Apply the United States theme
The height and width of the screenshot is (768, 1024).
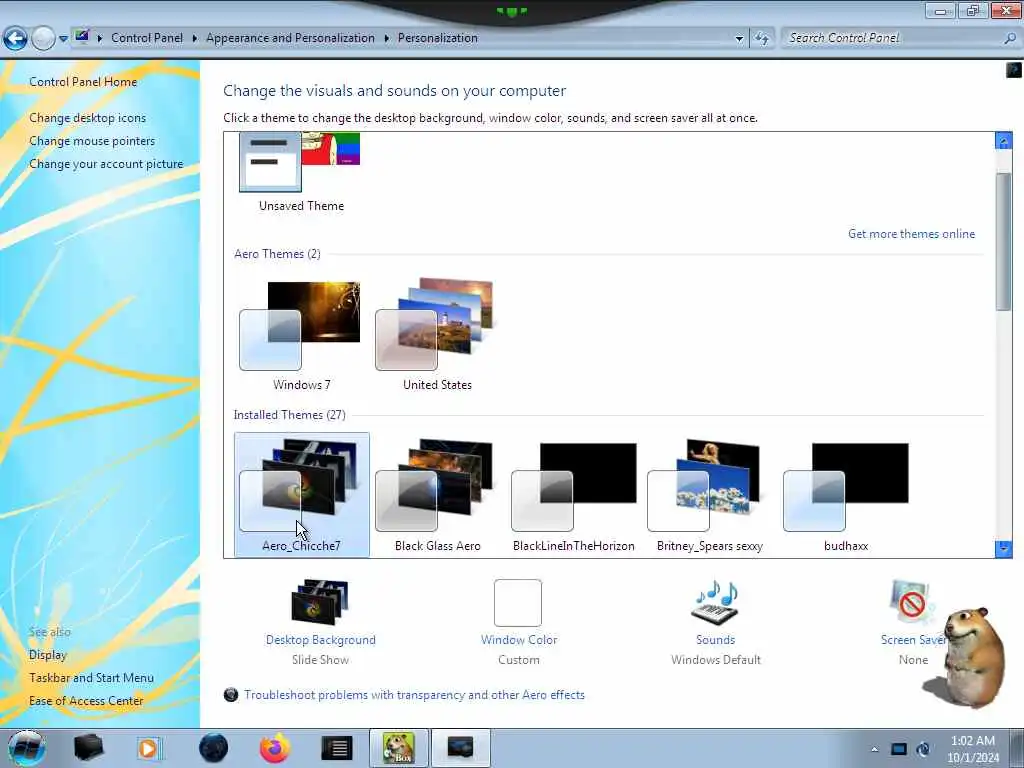point(437,335)
